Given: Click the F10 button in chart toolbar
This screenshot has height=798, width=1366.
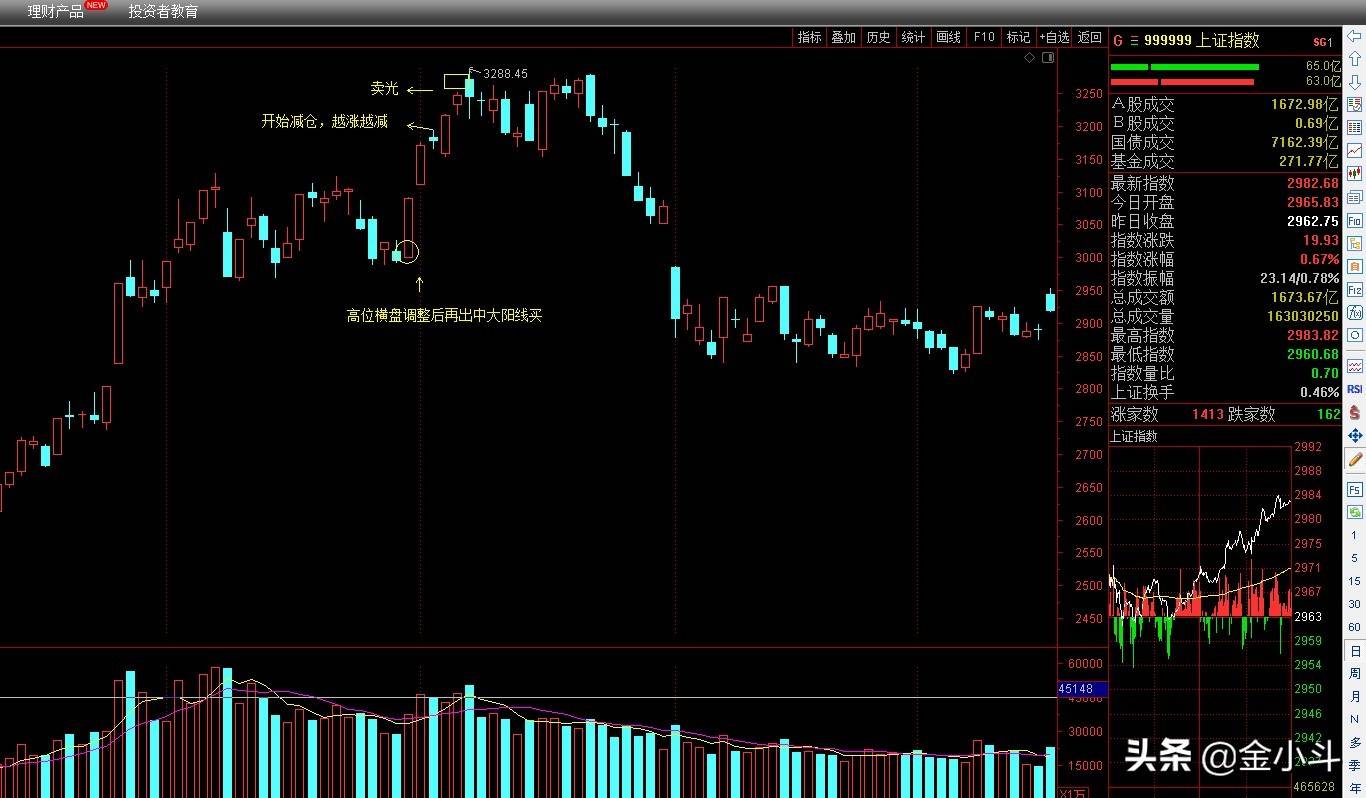Looking at the screenshot, I should (x=984, y=37).
